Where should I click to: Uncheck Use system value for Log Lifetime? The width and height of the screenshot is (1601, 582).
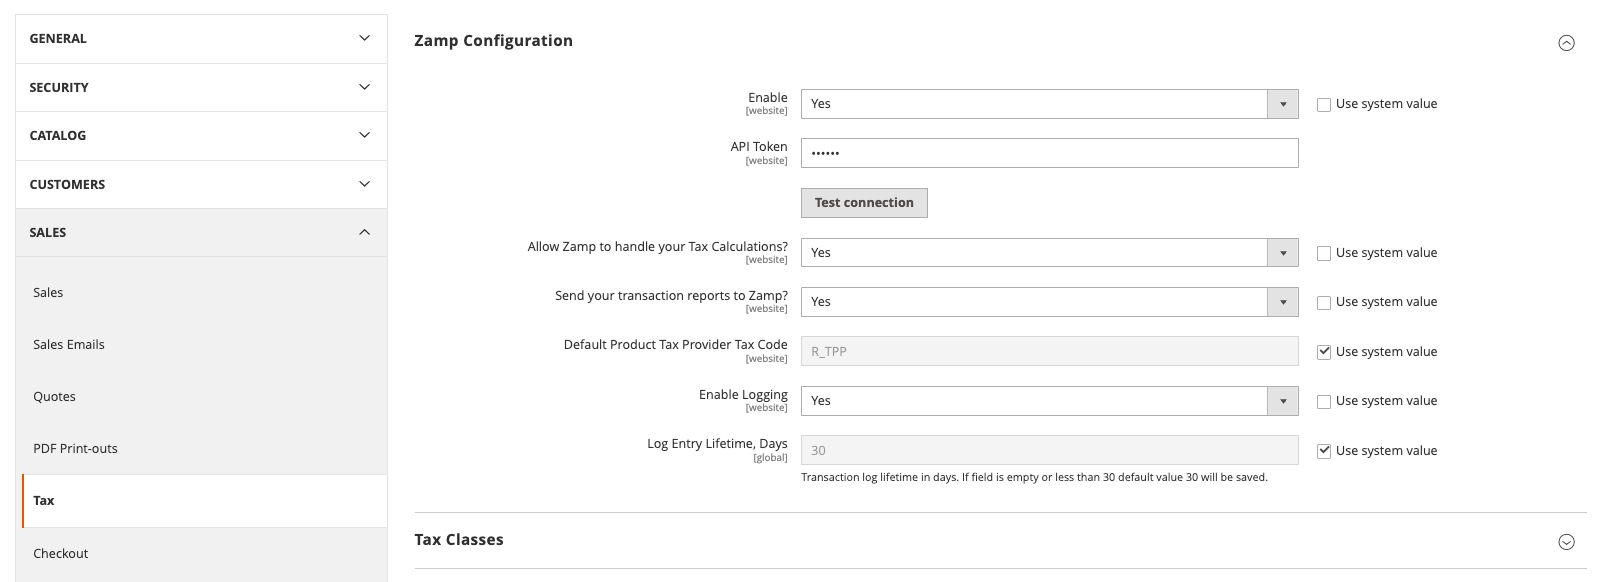click(x=1324, y=451)
